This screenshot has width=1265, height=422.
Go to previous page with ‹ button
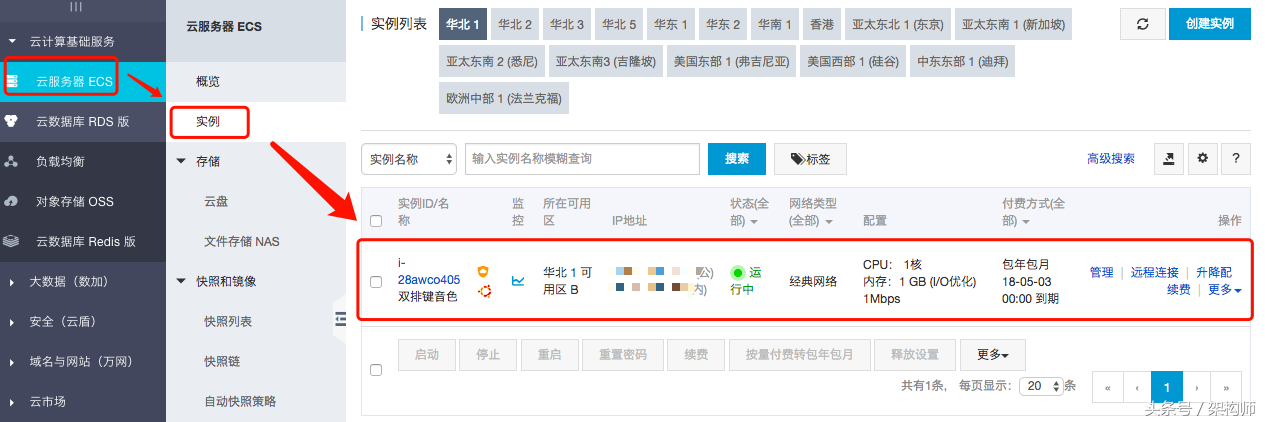[1137, 386]
